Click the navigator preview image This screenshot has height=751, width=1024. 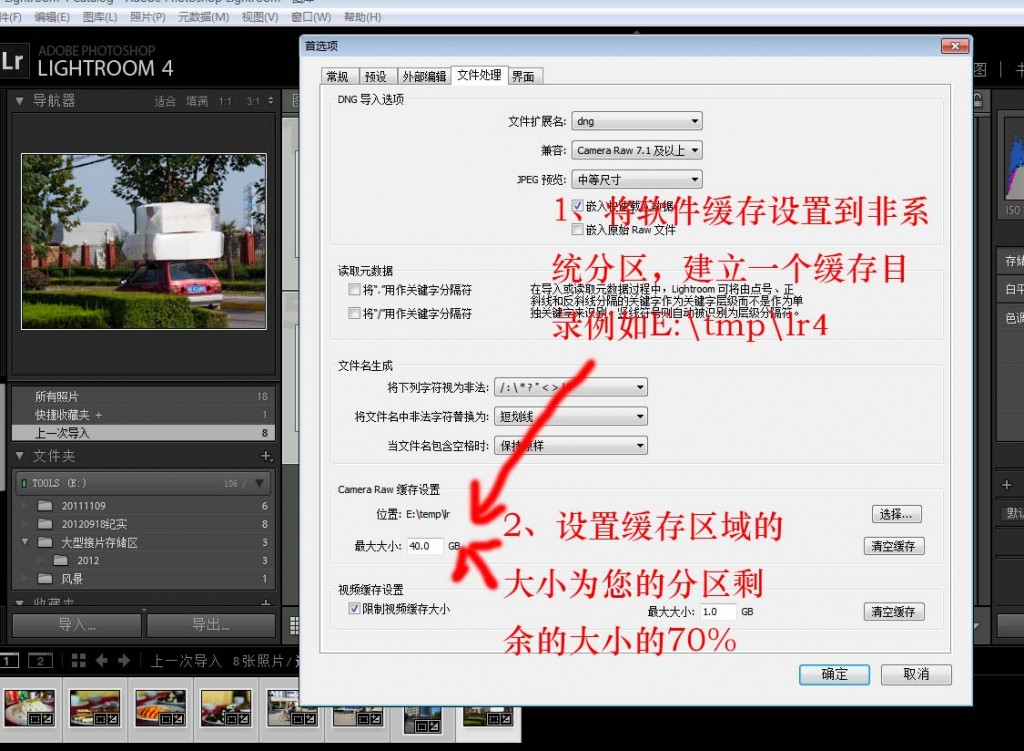pos(144,241)
